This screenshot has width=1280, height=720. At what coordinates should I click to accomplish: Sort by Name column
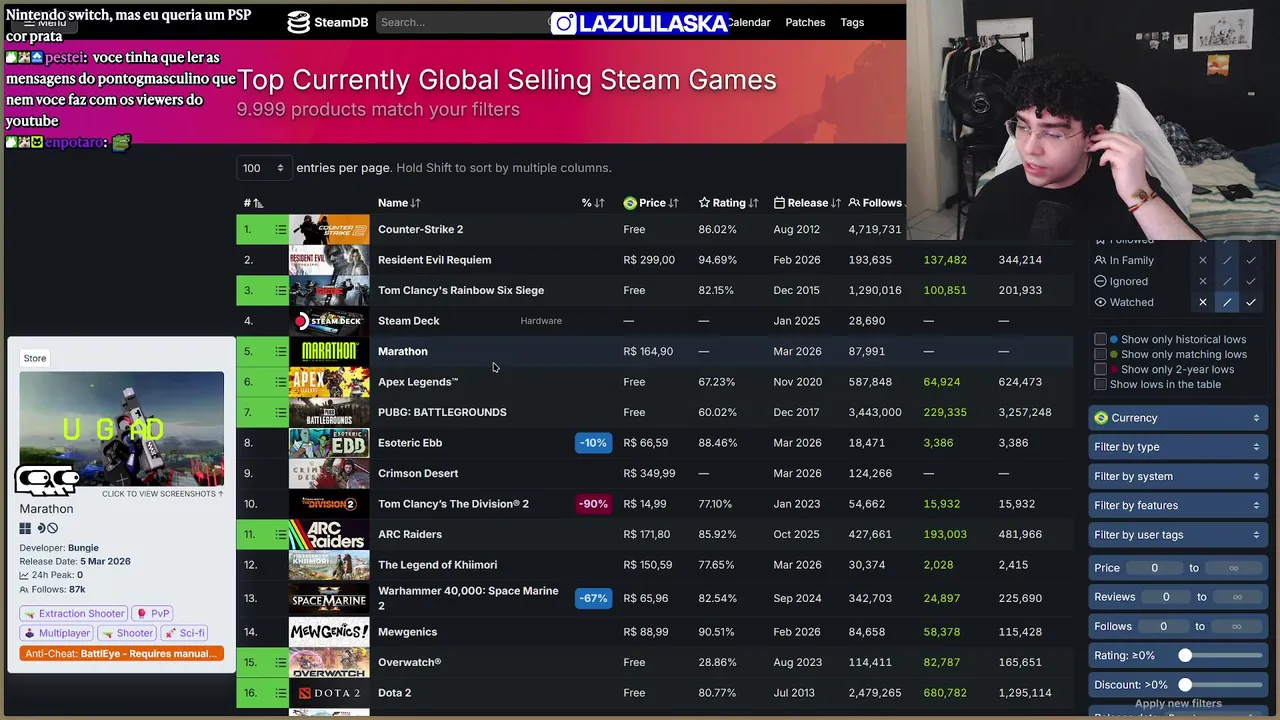tap(399, 203)
